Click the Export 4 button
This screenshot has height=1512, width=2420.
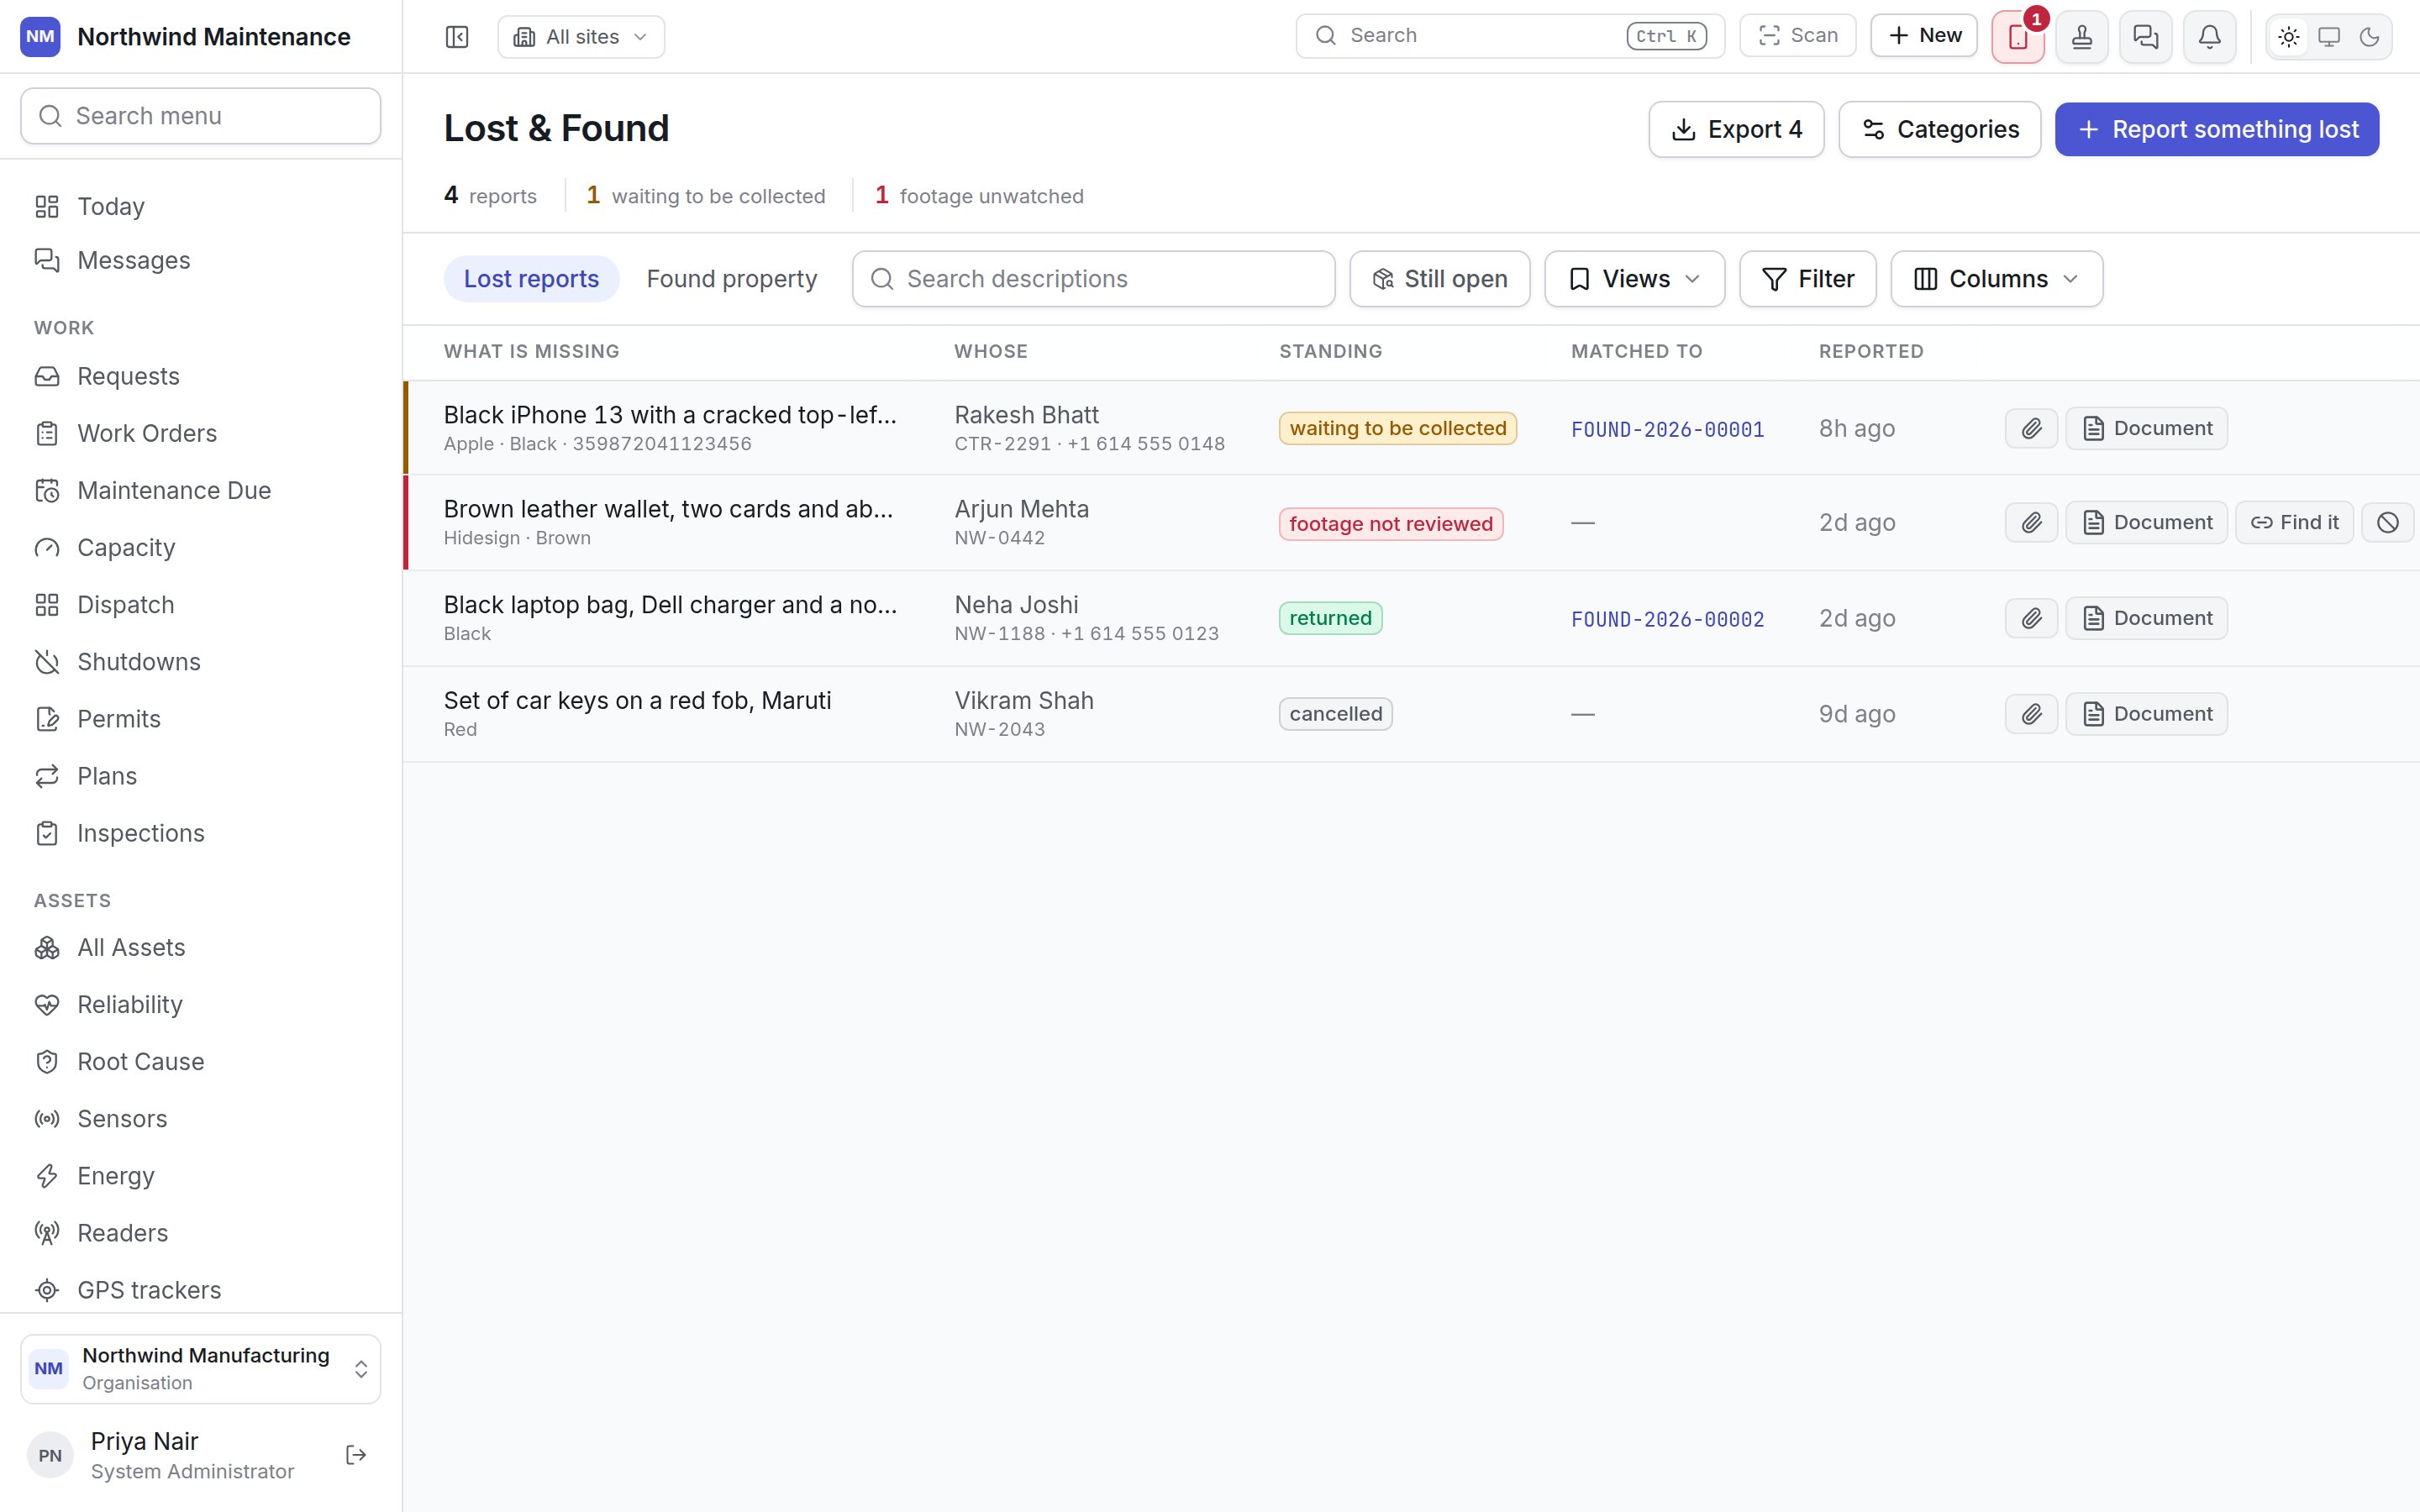pos(1736,129)
